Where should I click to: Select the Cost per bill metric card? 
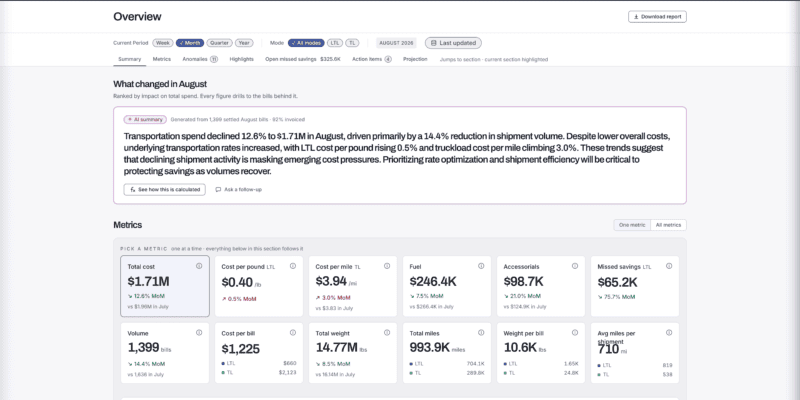click(x=259, y=353)
